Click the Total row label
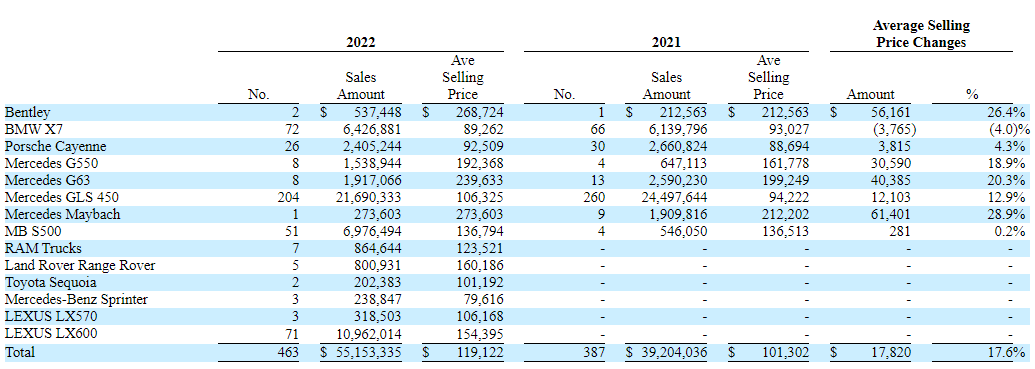1035x369 pixels. pos(20,352)
